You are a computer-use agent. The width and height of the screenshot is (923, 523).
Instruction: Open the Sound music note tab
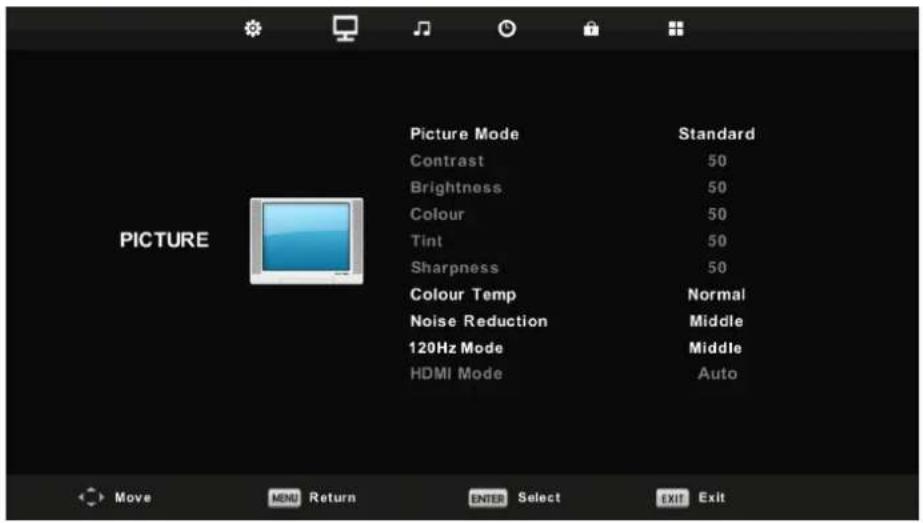[422, 28]
